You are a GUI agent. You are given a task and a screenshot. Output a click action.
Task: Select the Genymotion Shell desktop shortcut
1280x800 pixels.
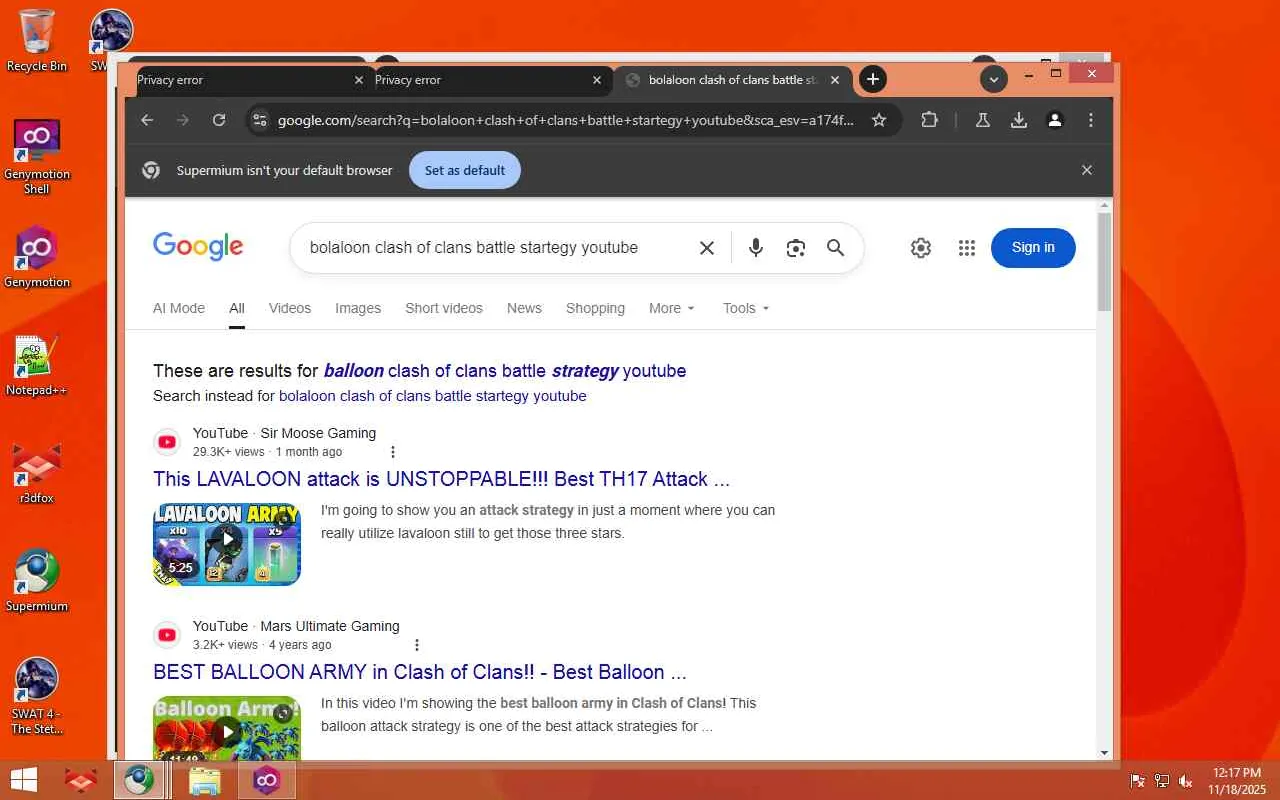pos(37,156)
